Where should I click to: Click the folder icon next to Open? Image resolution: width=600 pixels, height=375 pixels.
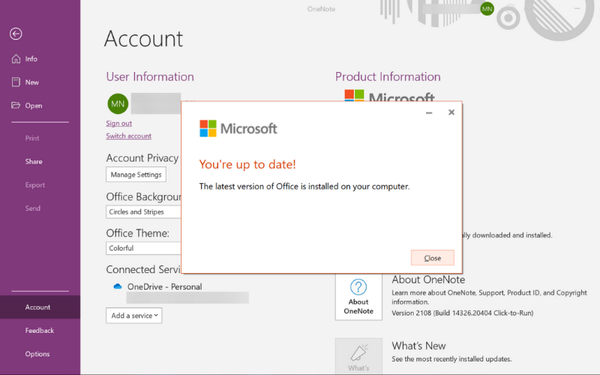[x=16, y=105]
